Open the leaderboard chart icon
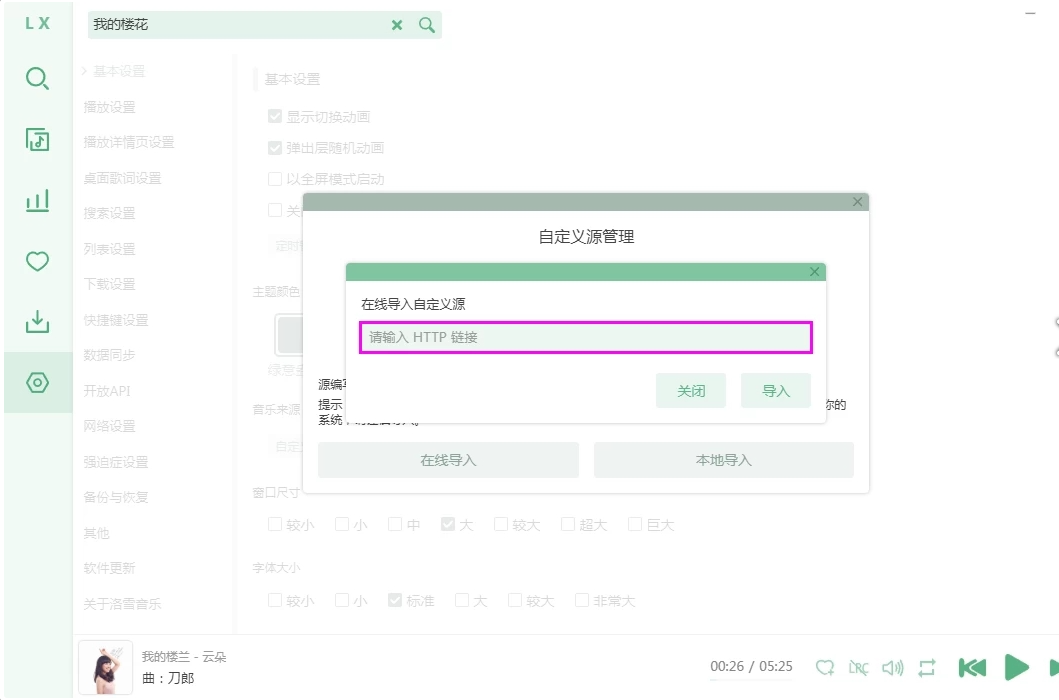1059x700 pixels. (x=37, y=202)
